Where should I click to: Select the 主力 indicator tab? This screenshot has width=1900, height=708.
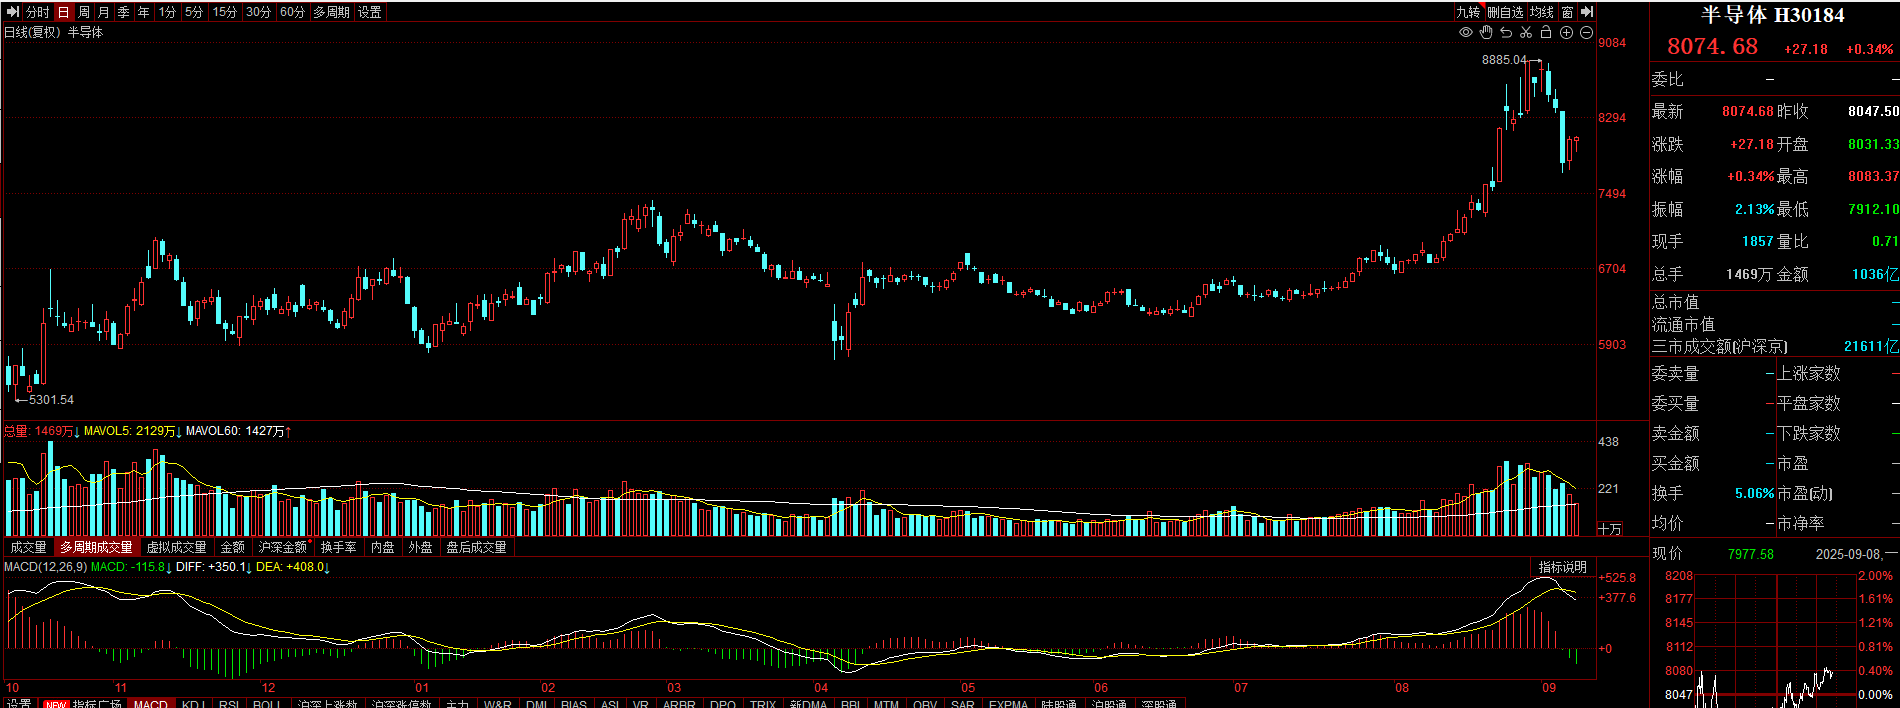(x=457, y=704)
